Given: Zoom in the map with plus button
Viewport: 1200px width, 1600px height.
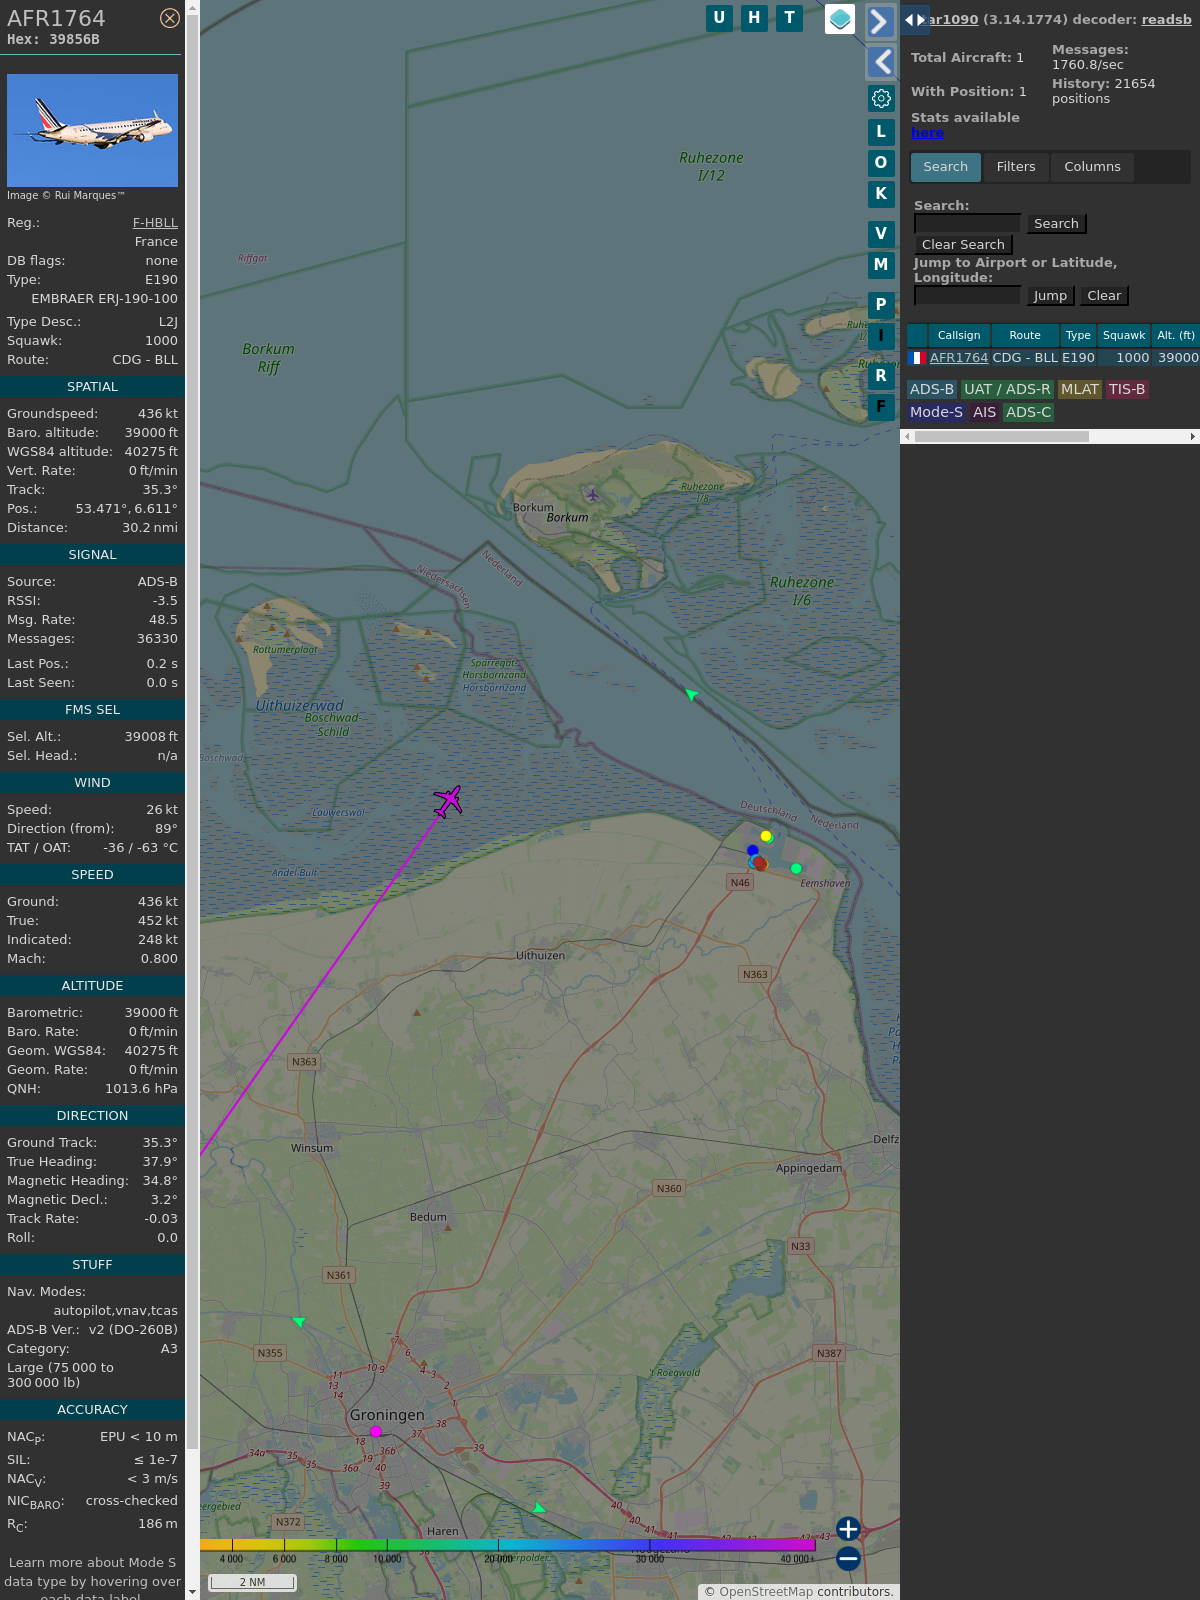Looking at the screenshot, I should [x=848, y=1528].
